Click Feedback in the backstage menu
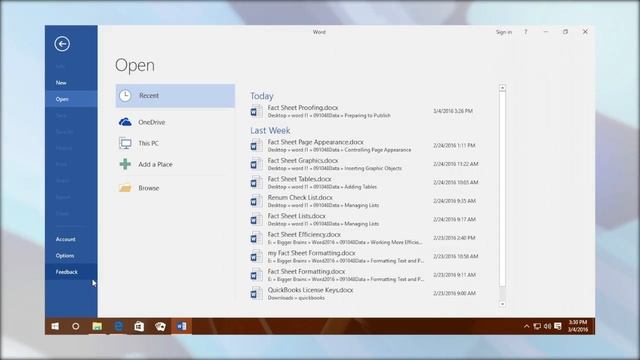 [x=71, y=272]
